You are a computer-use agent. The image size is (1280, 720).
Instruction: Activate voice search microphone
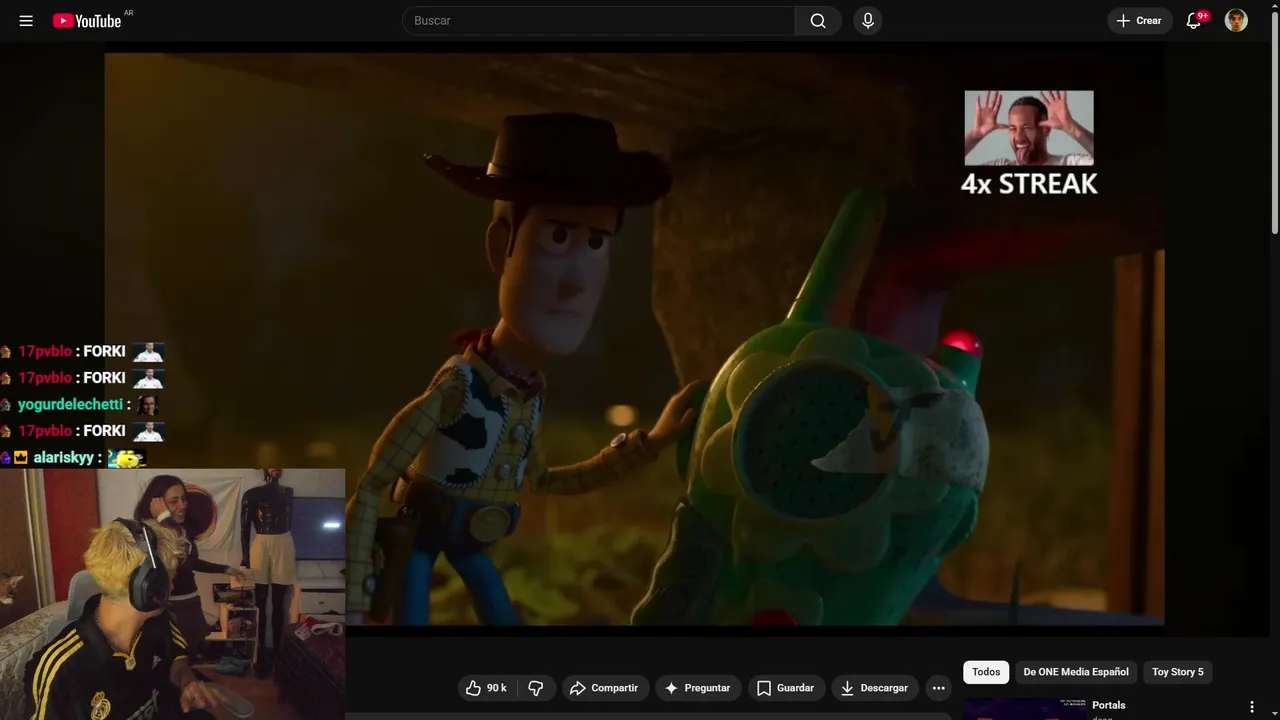[x=868, y=21]
